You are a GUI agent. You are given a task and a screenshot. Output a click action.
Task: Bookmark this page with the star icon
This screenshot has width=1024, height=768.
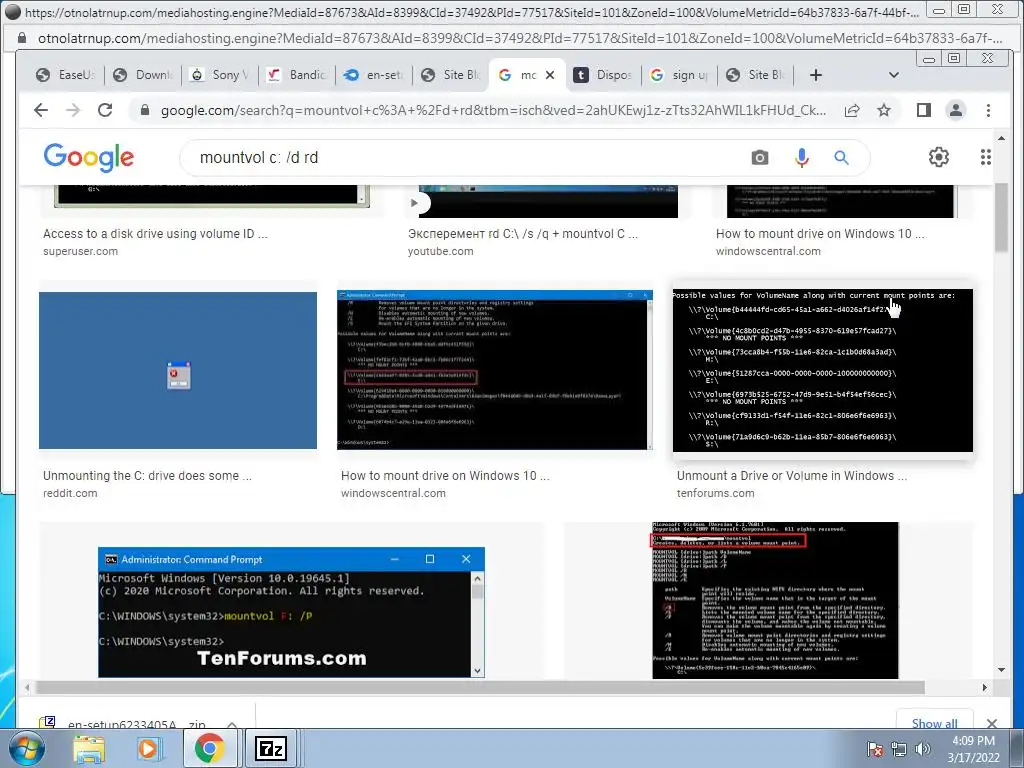[x=884, y=110]
